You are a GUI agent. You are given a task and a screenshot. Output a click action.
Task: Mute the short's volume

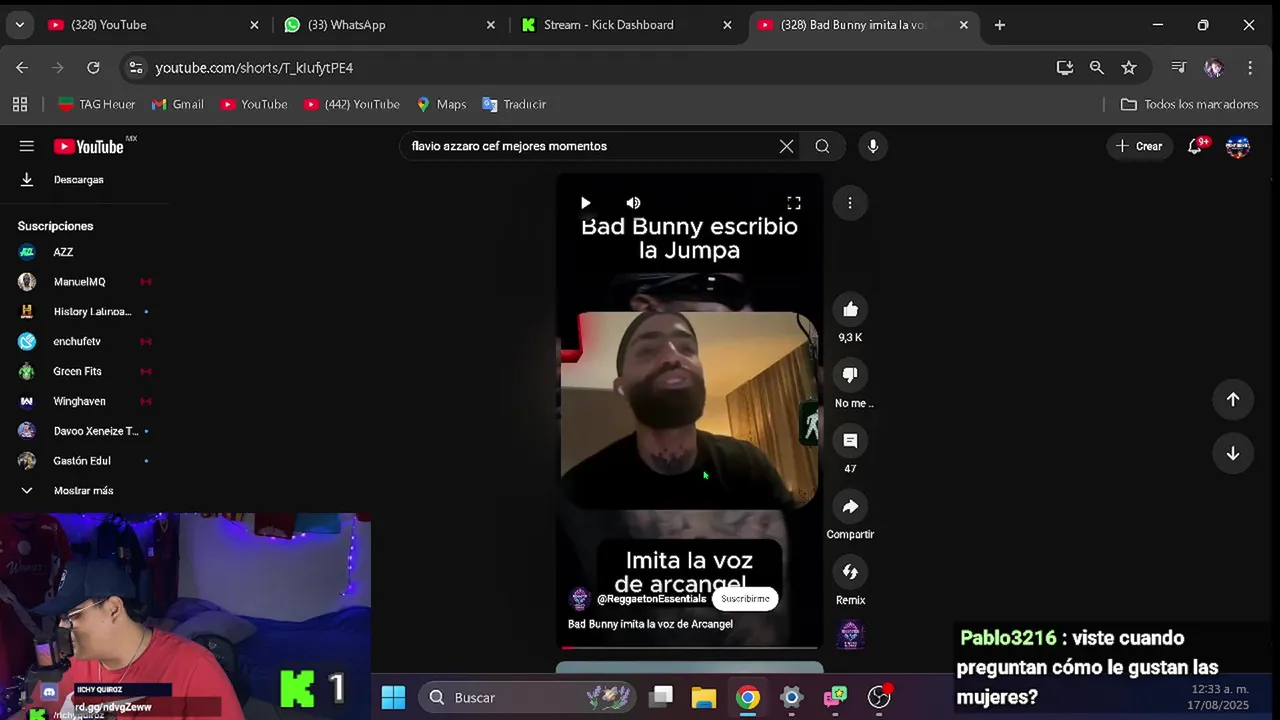(633, 203)
